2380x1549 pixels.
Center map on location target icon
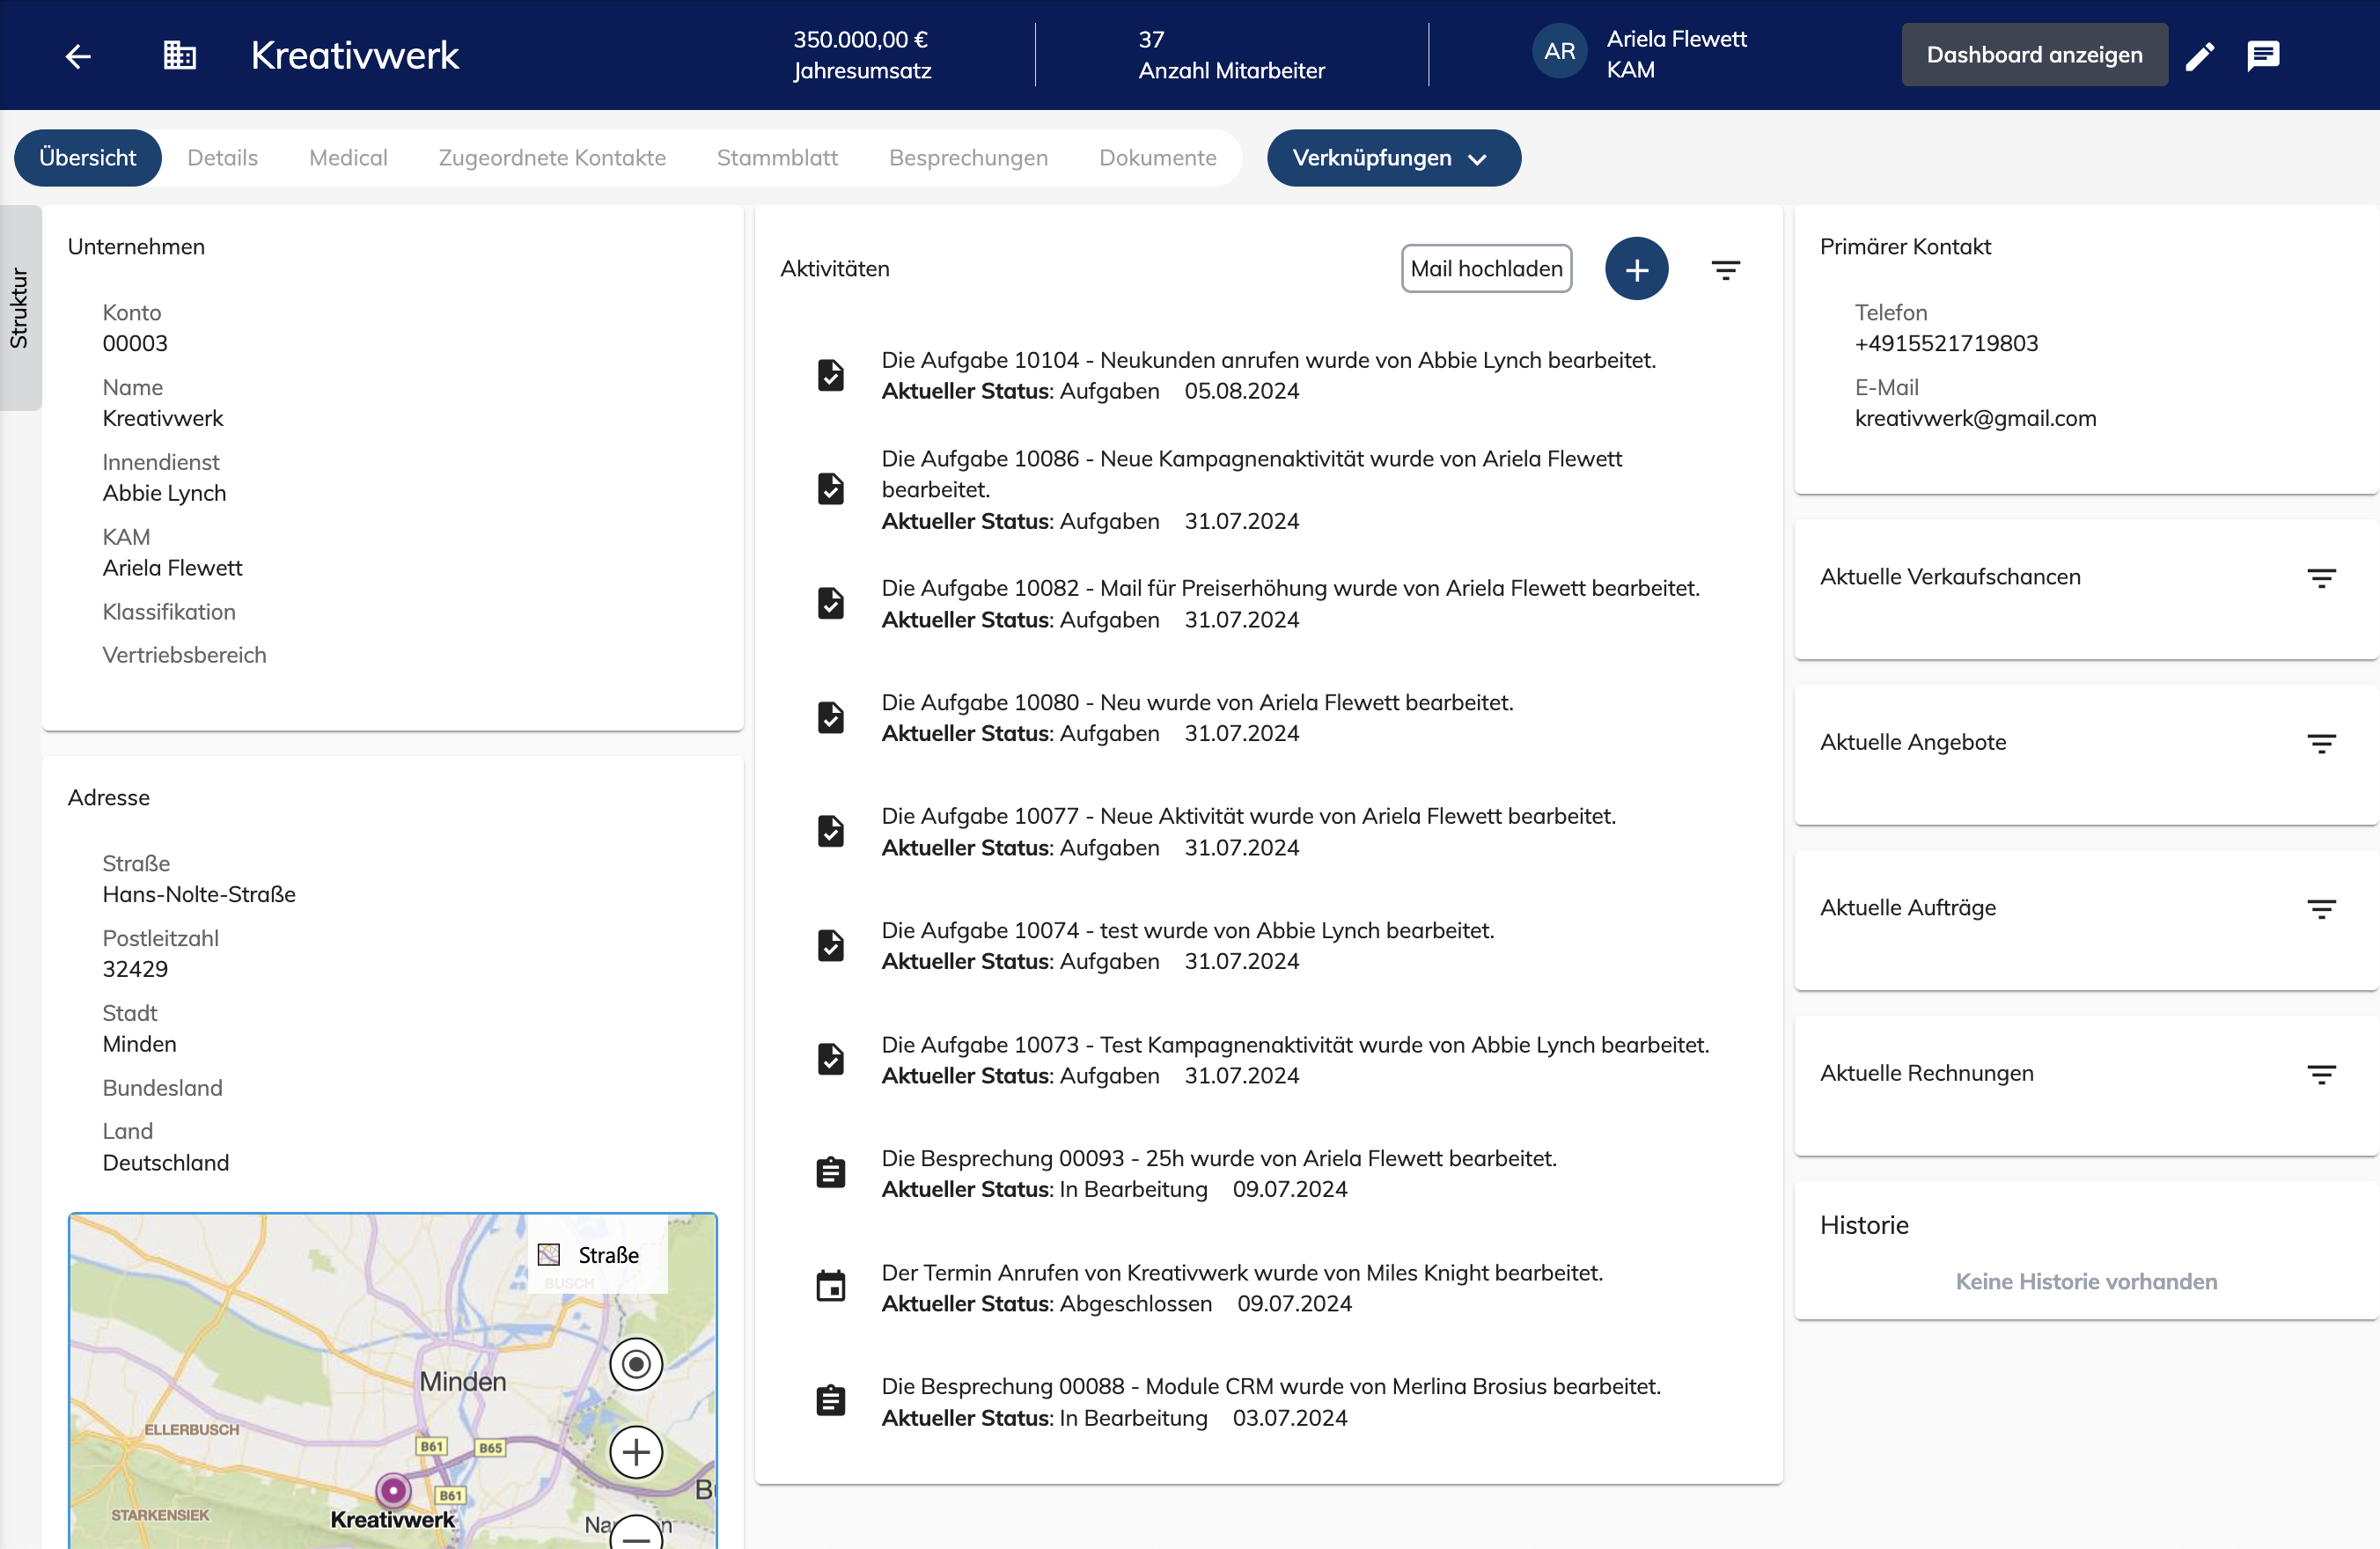[636, 1364]
